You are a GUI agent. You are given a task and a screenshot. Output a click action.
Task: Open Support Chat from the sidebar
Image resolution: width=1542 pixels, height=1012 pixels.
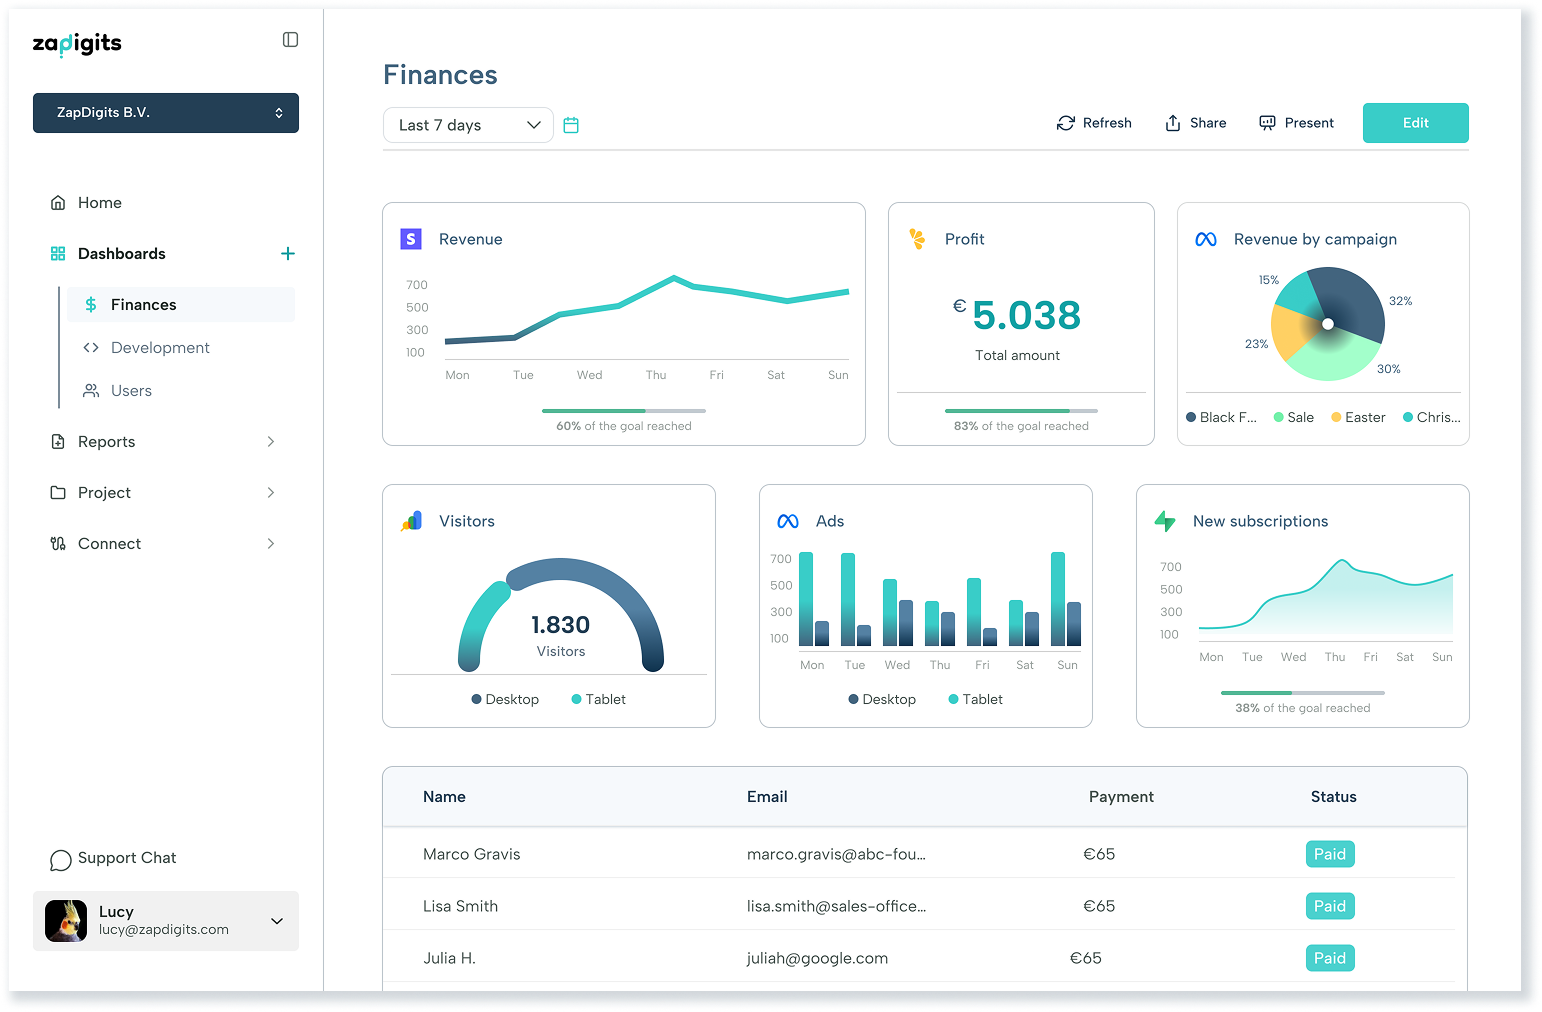click(x=113, y=859)
